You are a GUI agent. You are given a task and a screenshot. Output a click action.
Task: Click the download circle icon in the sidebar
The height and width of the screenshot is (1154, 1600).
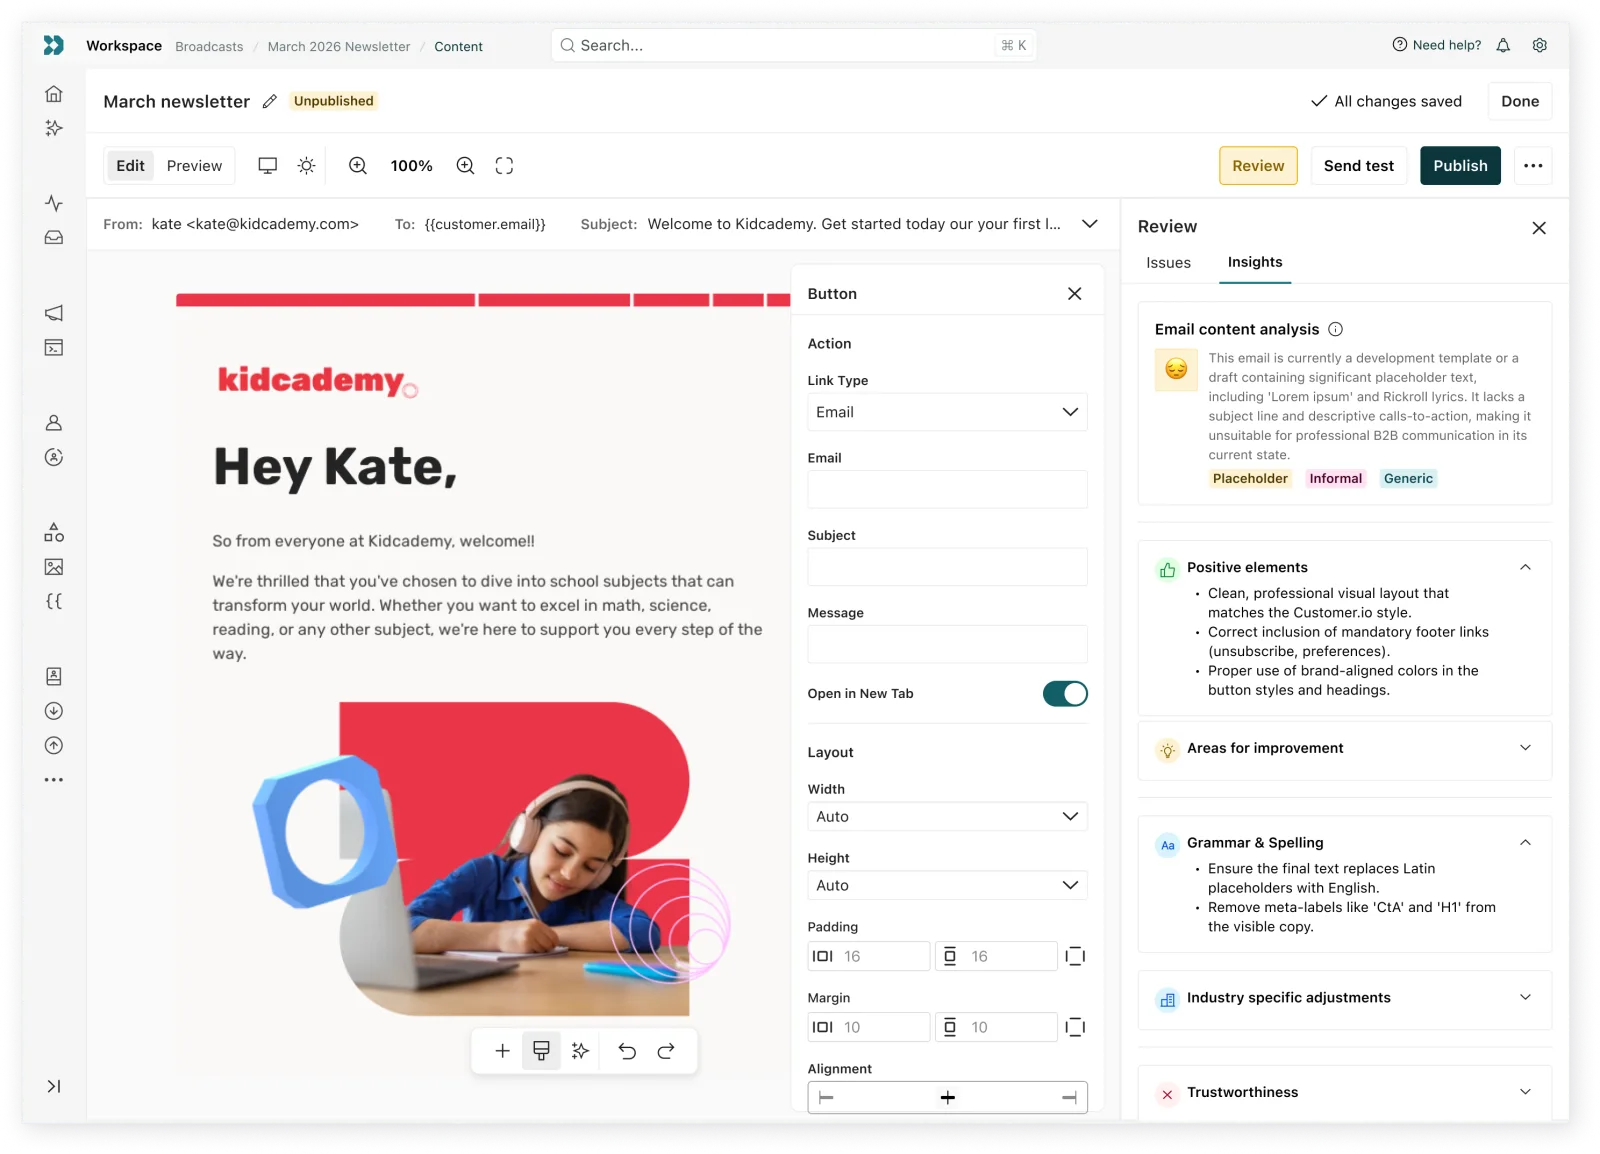[x=54, y=711]
